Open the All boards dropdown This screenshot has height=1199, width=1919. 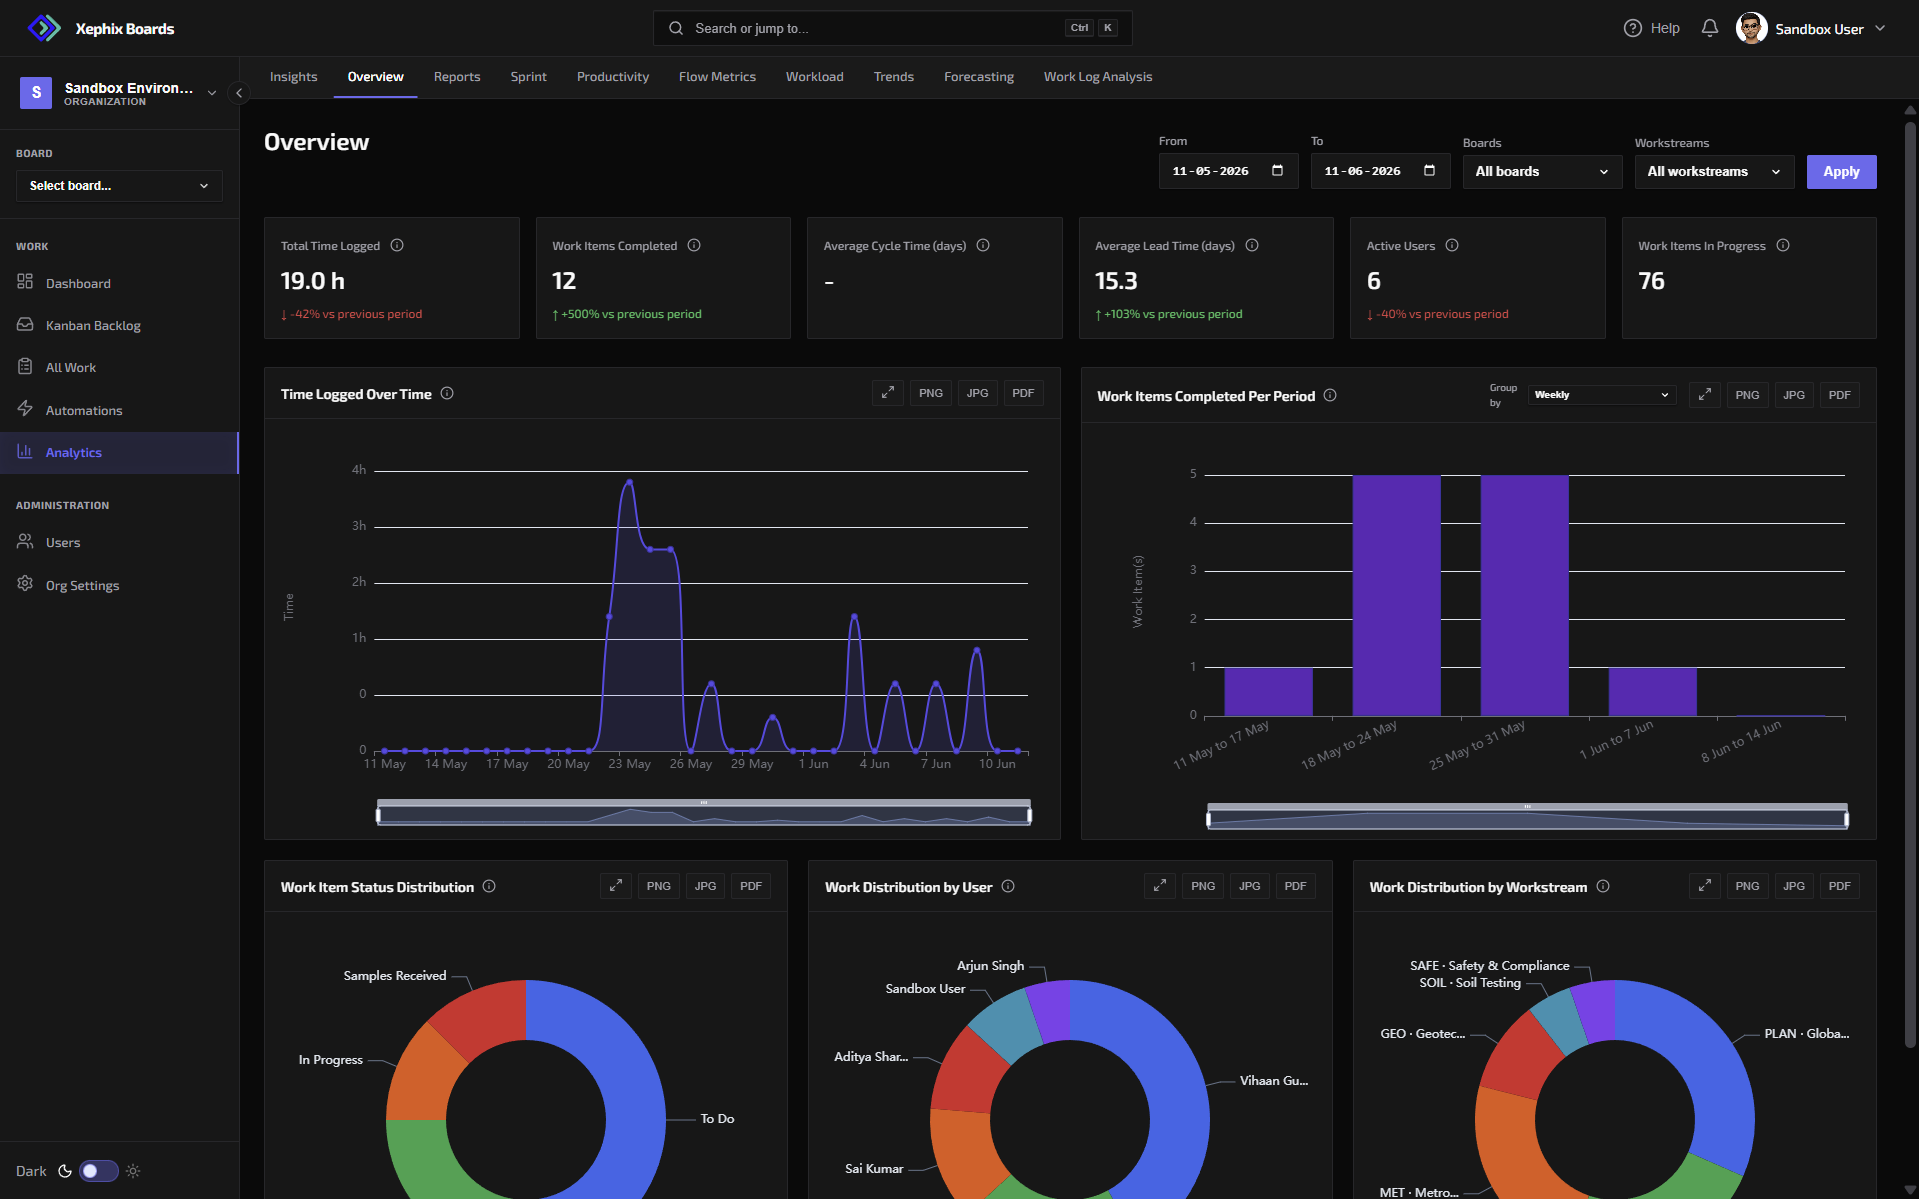(1541, 172)
